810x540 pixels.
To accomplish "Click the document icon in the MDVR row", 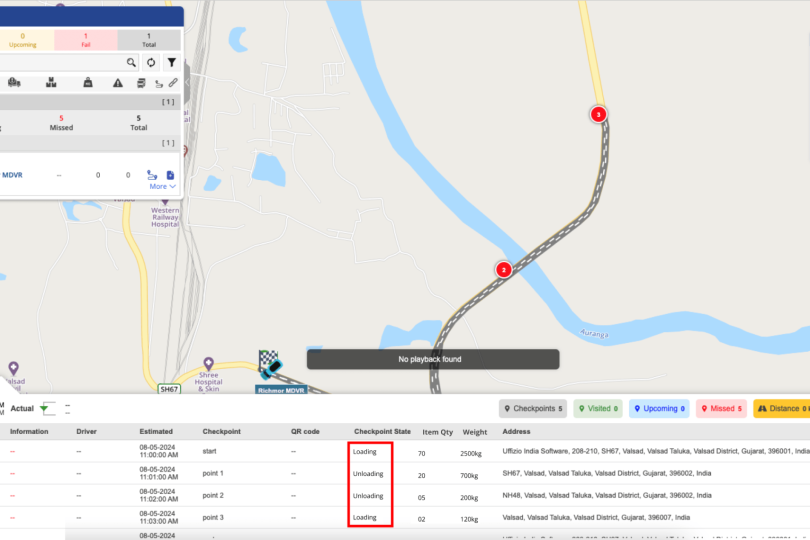I will (x=170, y=175).
